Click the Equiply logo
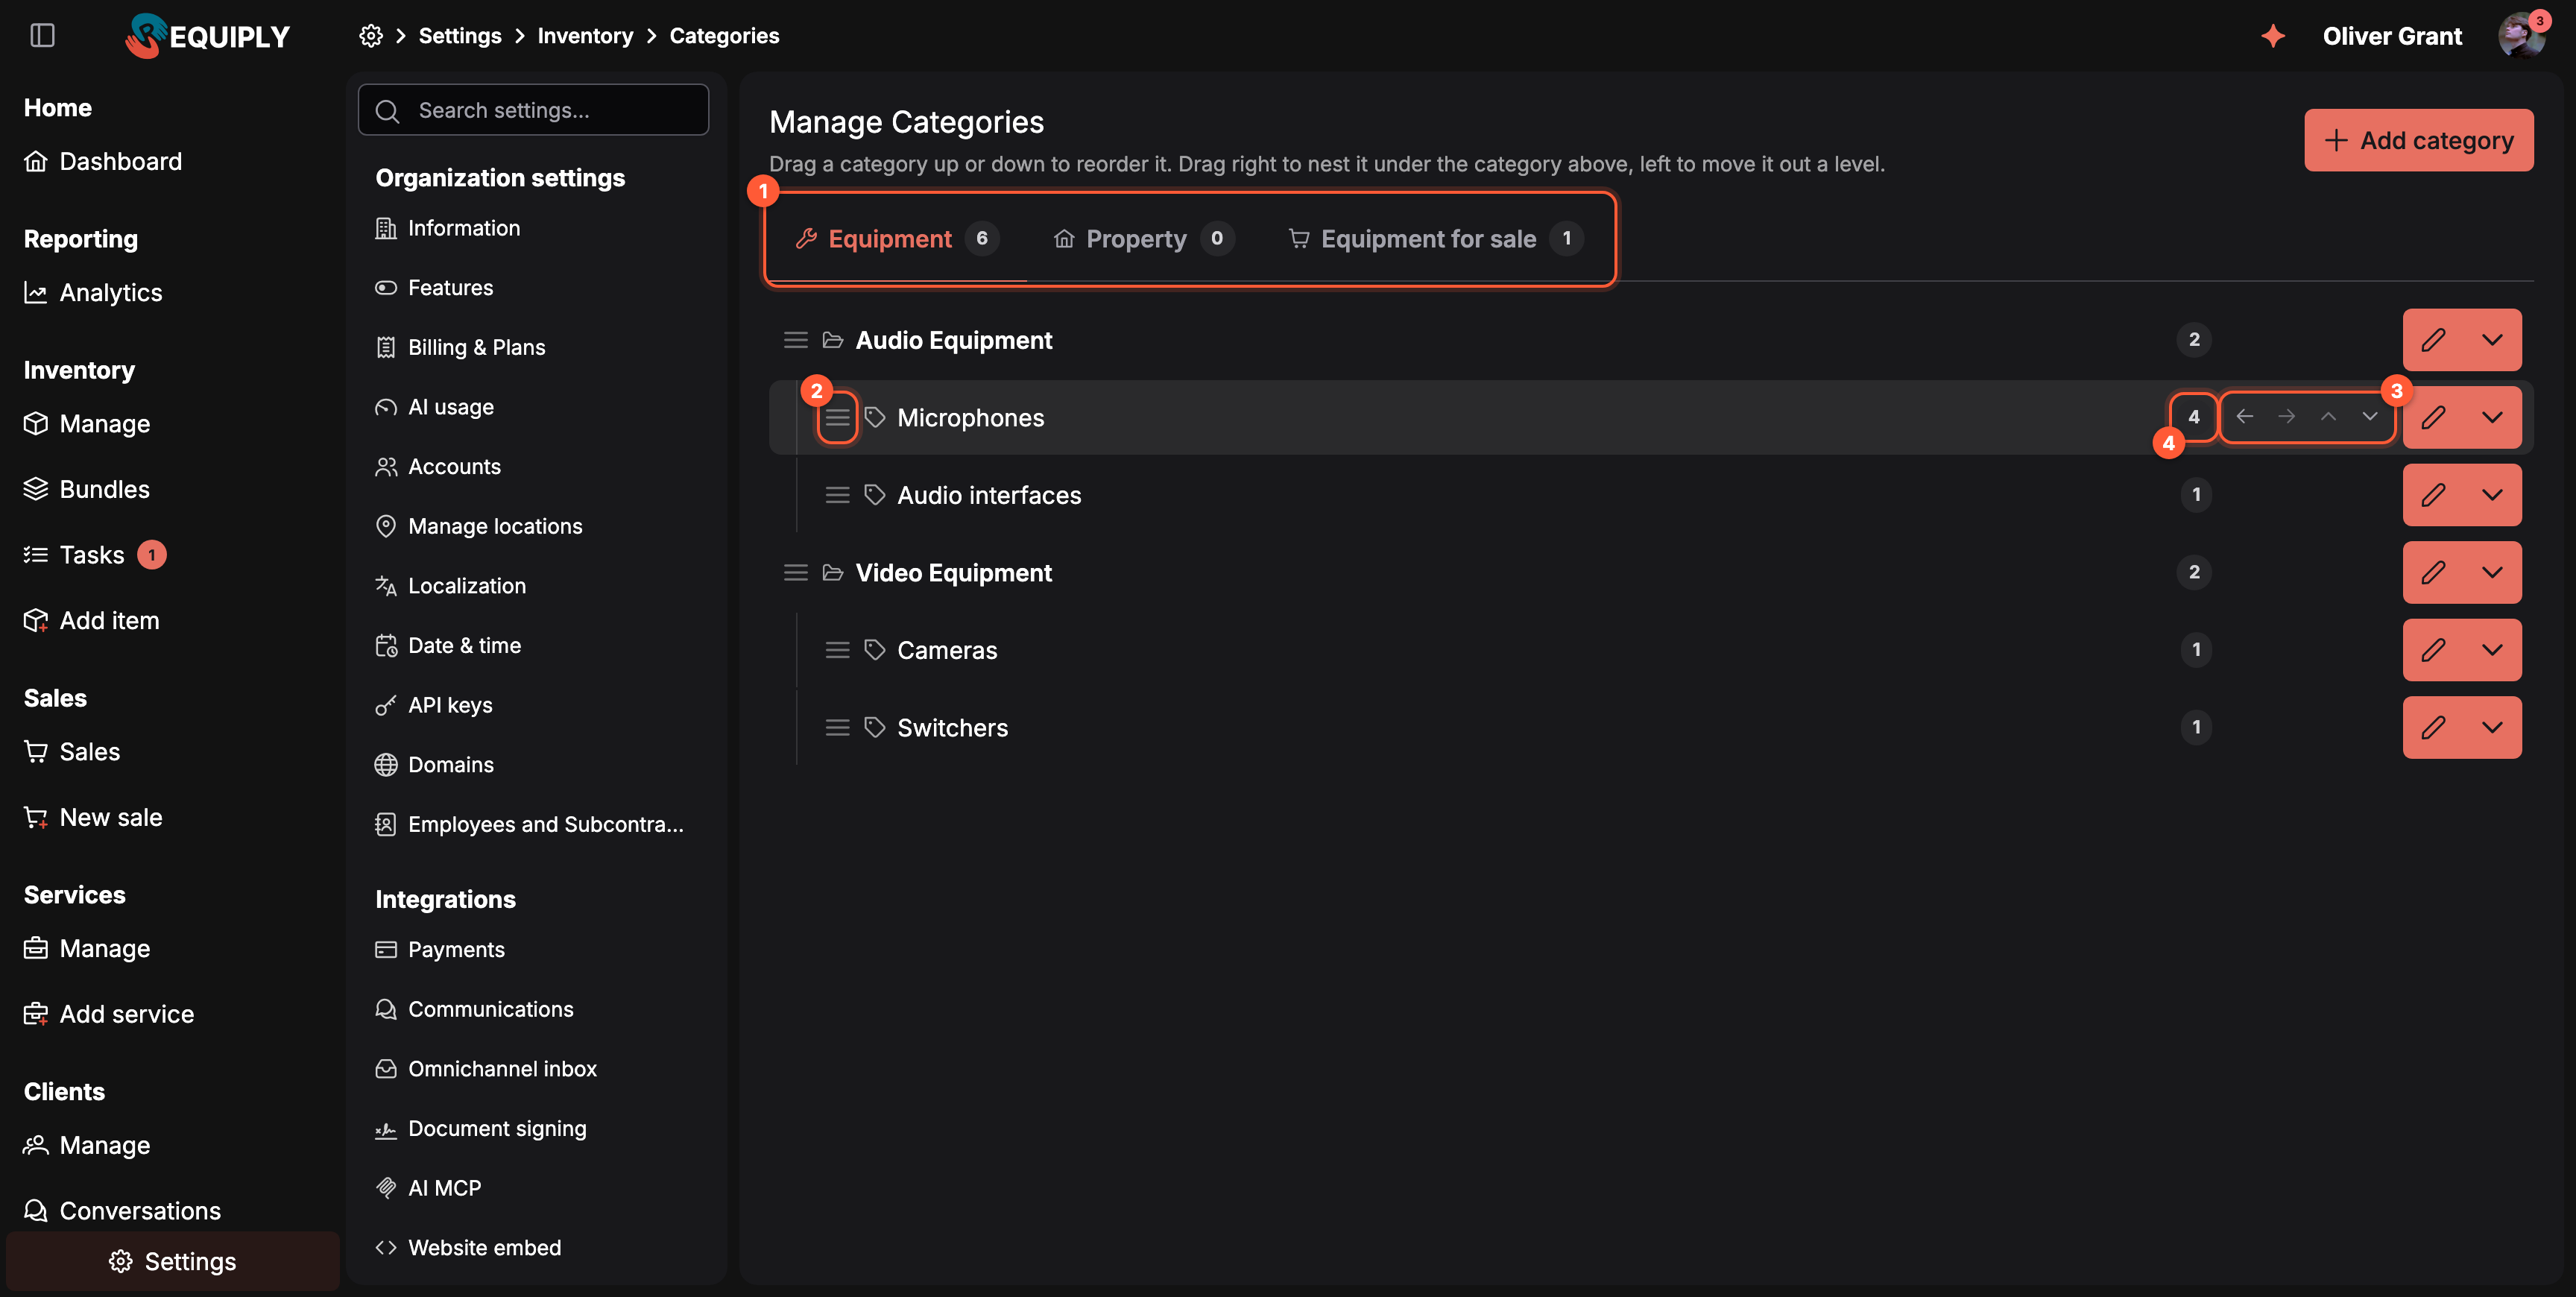Screen dimensions: 2576x1297 click(208, 36)
